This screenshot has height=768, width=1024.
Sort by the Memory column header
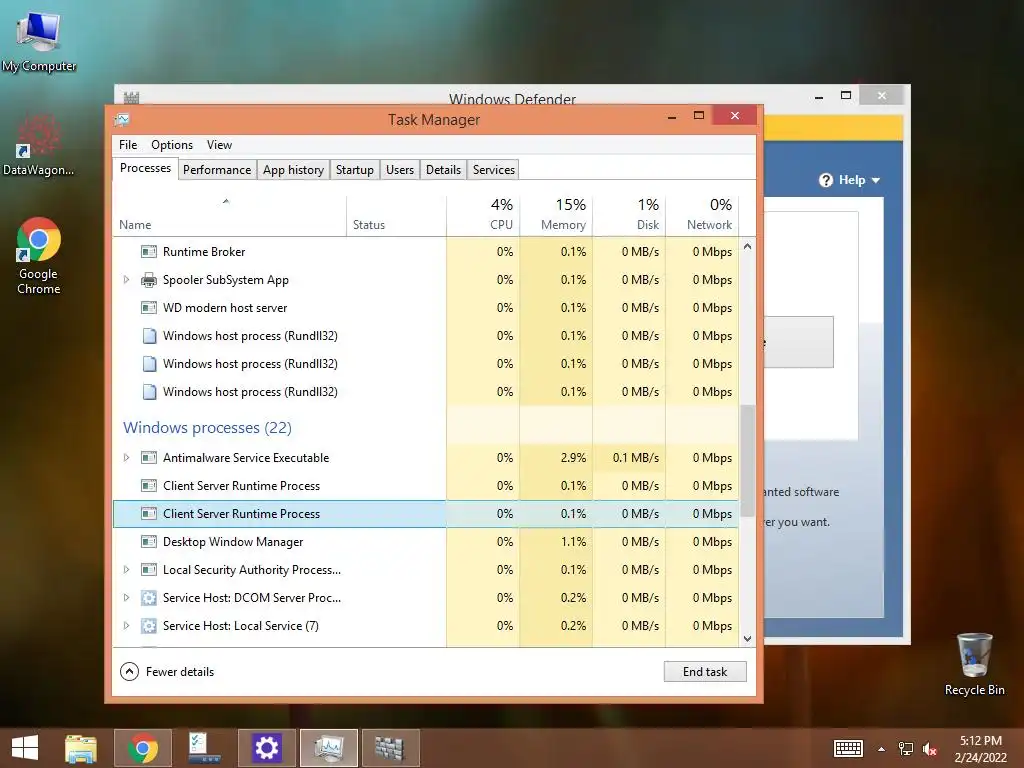pos(556,216)
